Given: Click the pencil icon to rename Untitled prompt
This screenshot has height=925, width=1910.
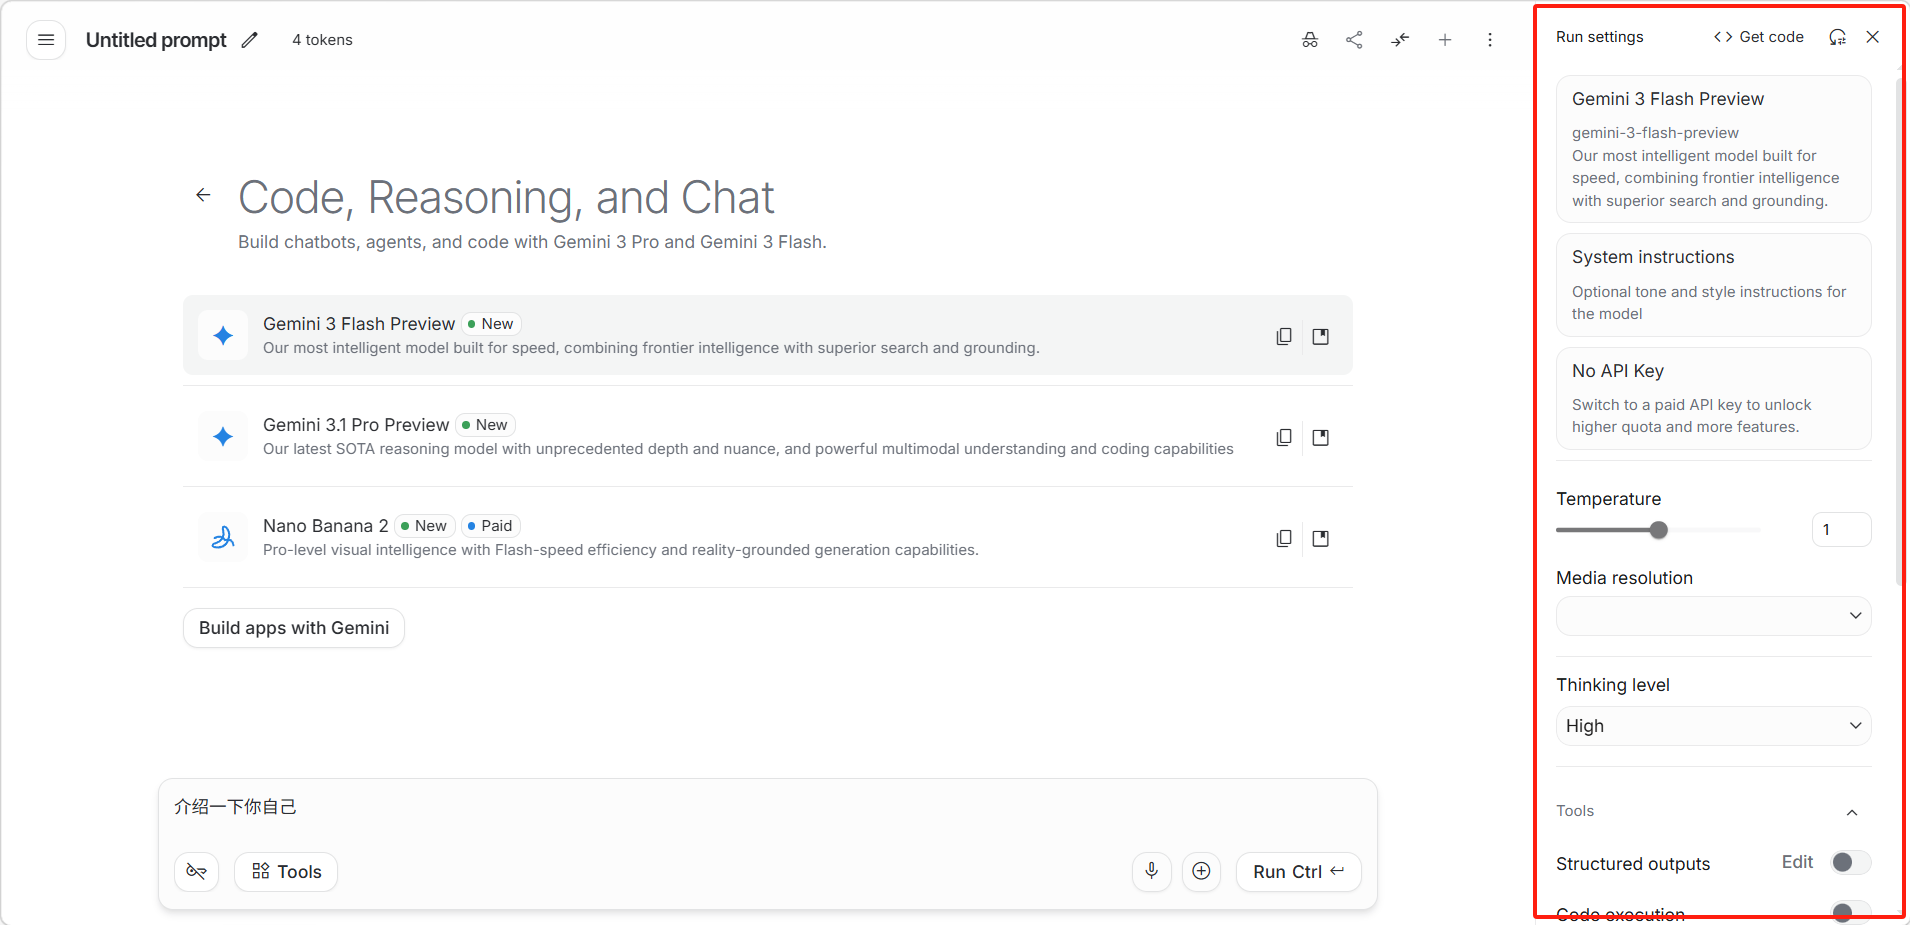Looking at the screenshot, I should click(x=250, y=40).
